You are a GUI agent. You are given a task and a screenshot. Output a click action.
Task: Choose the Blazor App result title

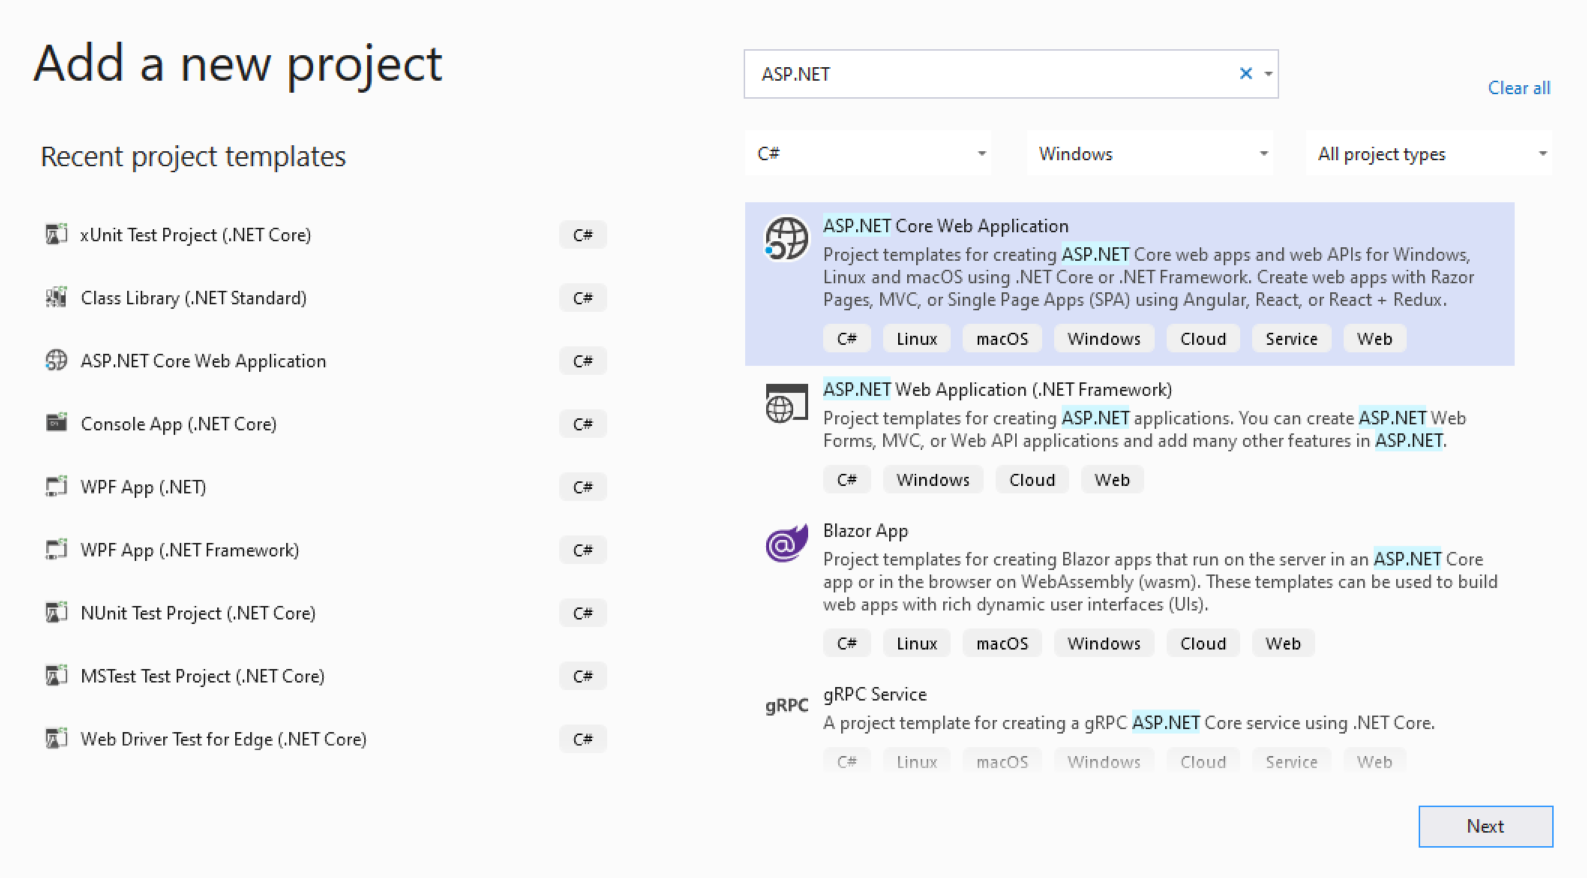coord(865,530)
